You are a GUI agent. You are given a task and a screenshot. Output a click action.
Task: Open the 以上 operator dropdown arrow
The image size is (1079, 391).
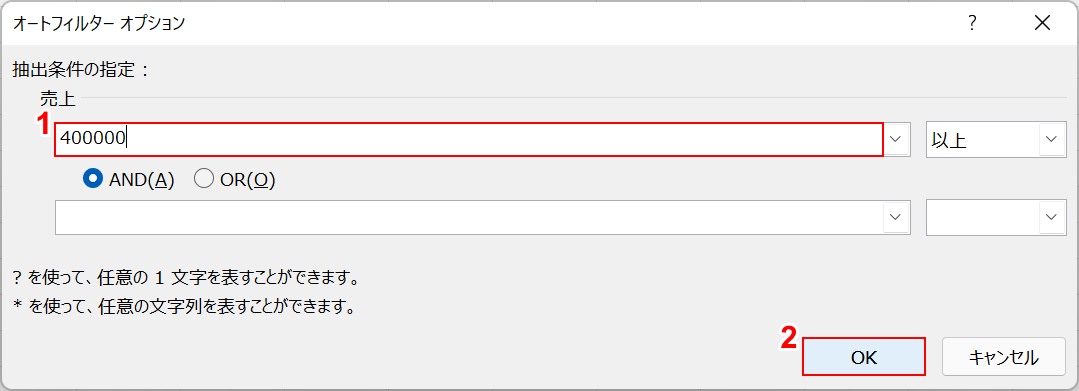pos(1051,140)
